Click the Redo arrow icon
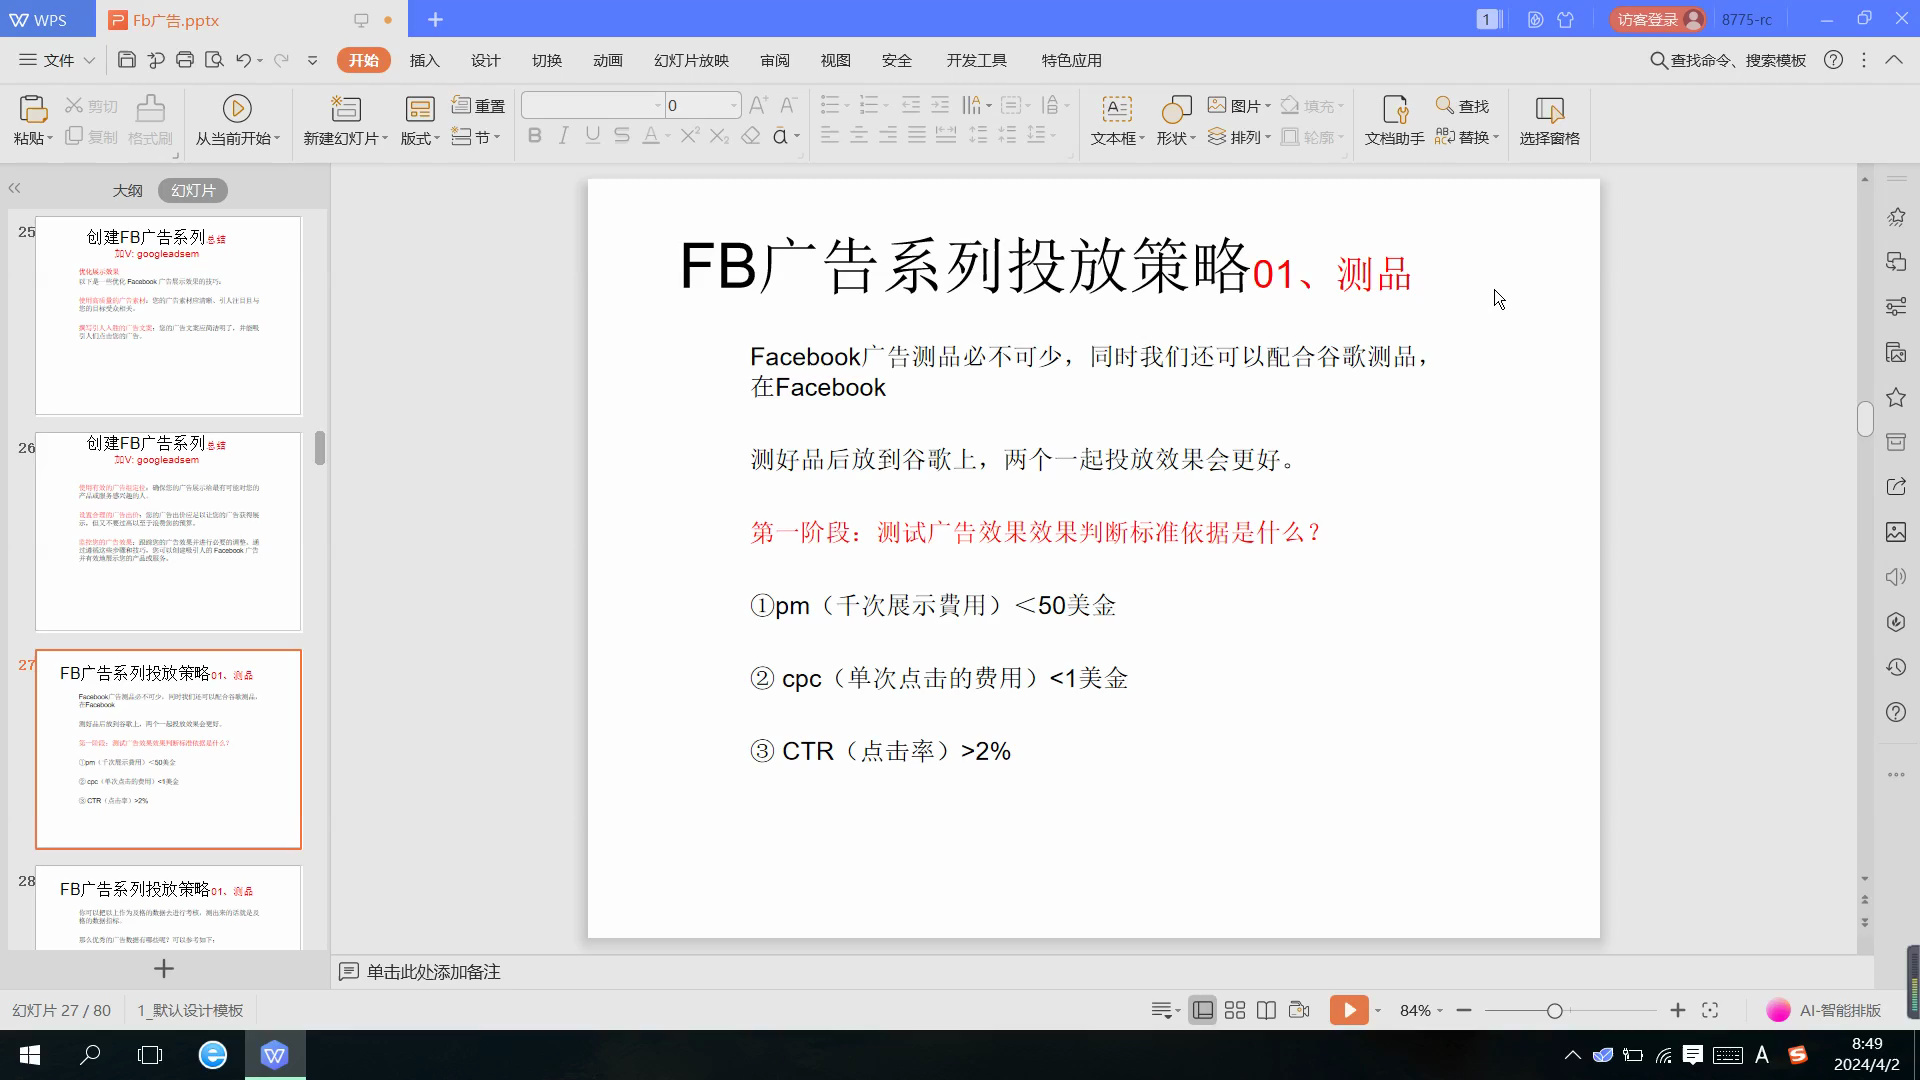Viewport: 1920px width, 1080px height. click(282, 60)
